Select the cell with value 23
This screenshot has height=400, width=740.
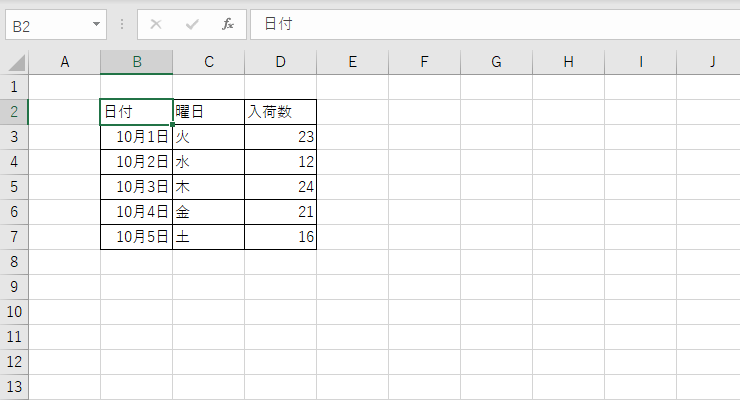[x=280, y=137]
